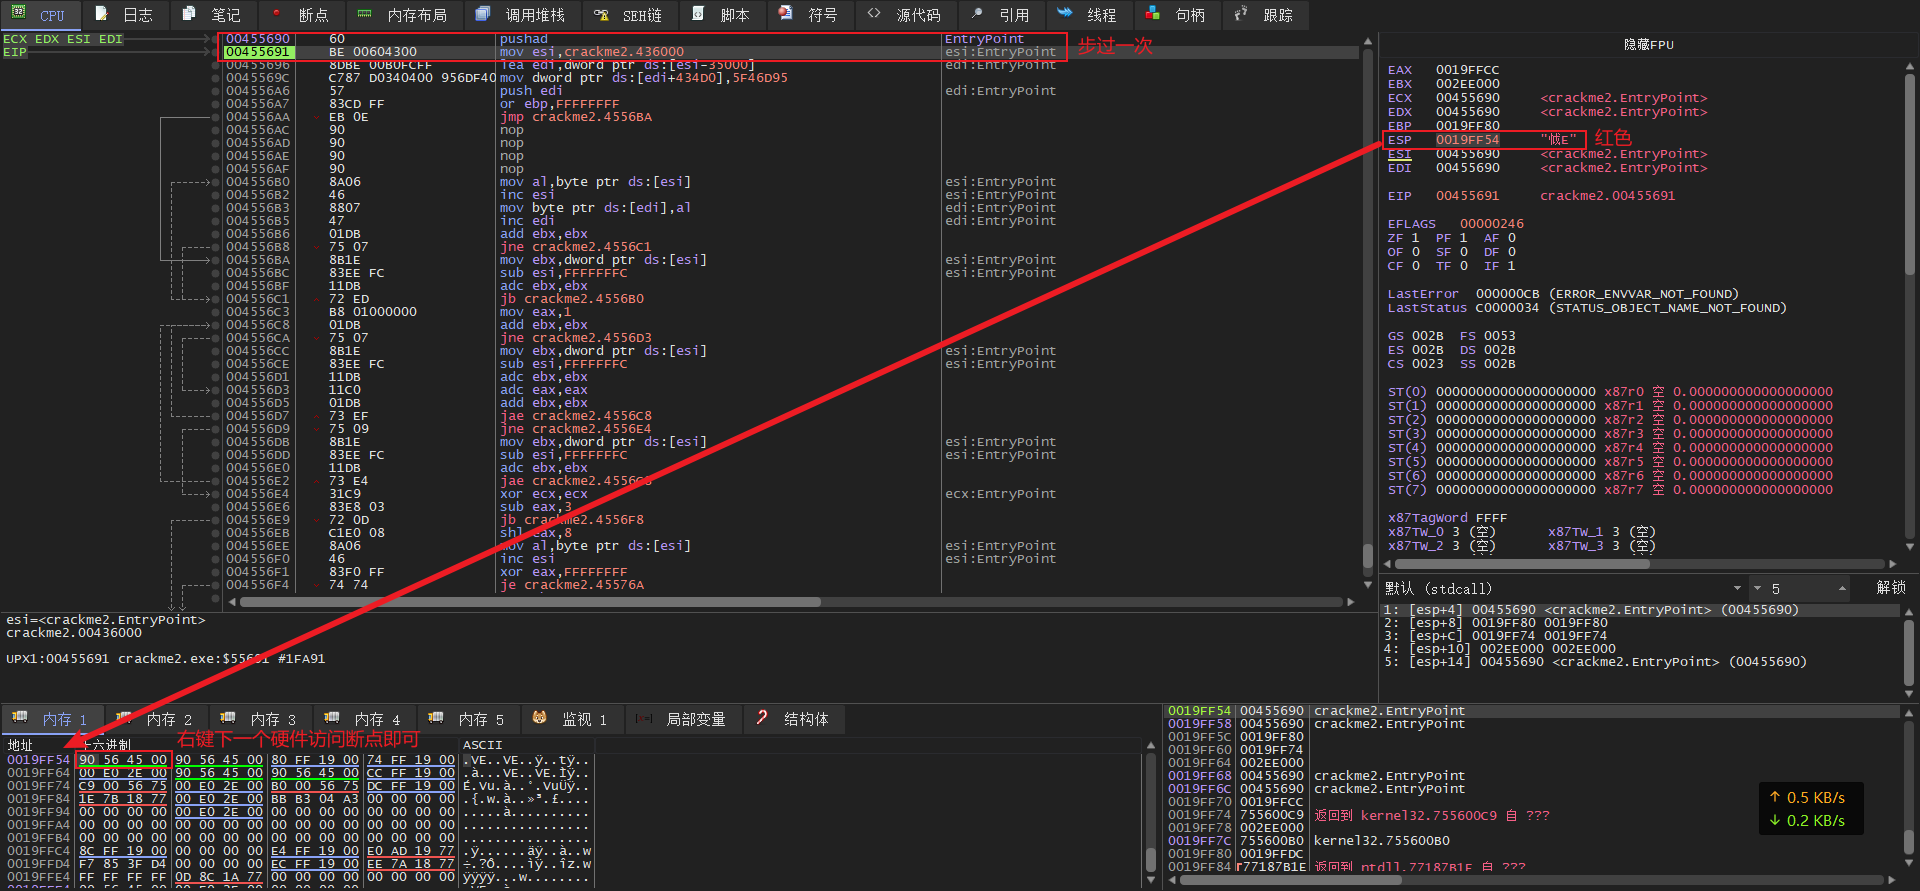Open the 内存布局 memory map tab
The width and height of the screenshot is (1920, 891).
(404, 15)
